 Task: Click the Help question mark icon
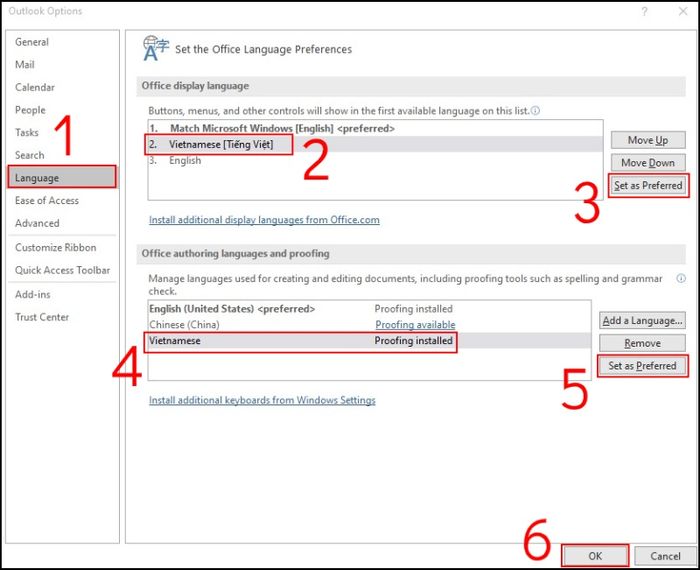point(644,11)
